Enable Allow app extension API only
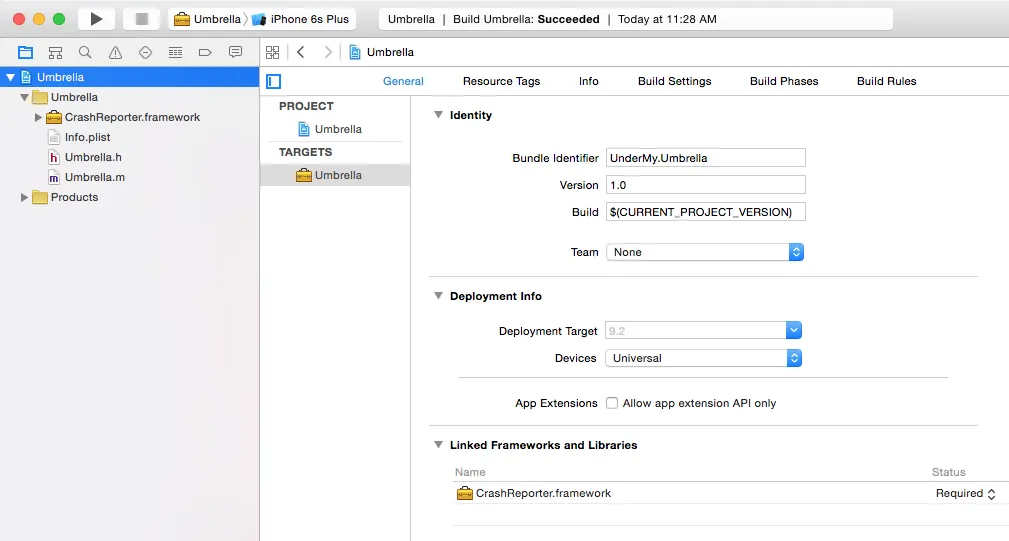 pyautogui.click(x=612, y=403)
